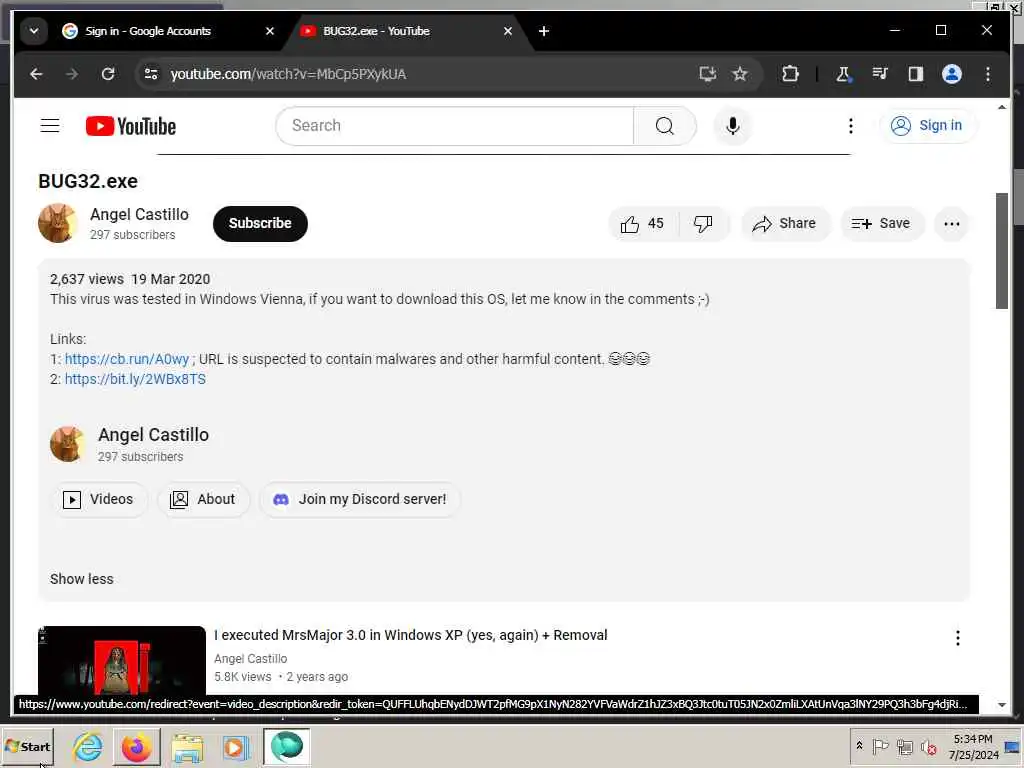Save the video to a playlist
The height and width of the screenshot is (768, 1024).
coord(881,224)
